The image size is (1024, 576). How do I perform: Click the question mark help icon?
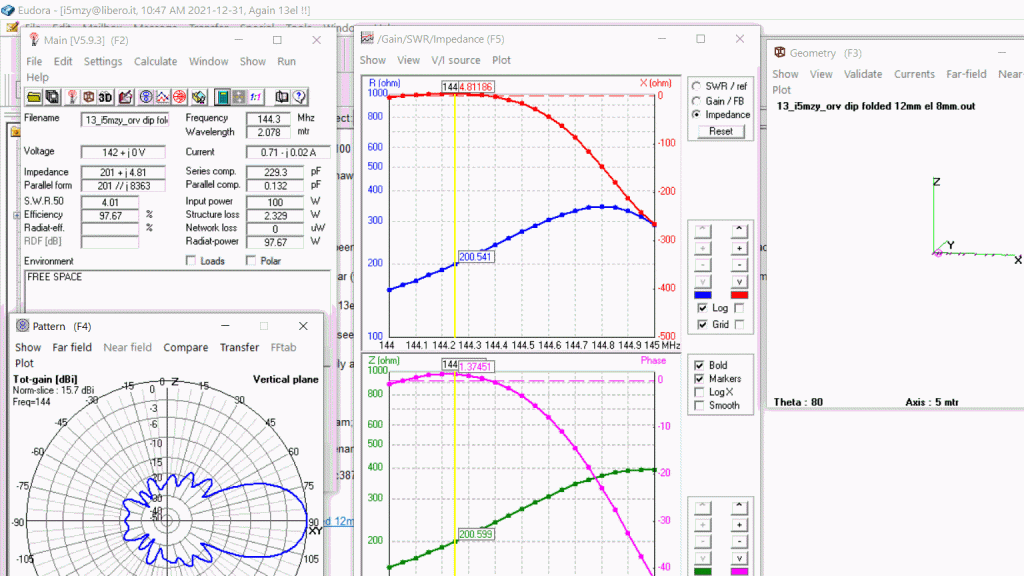pos(299,97)
